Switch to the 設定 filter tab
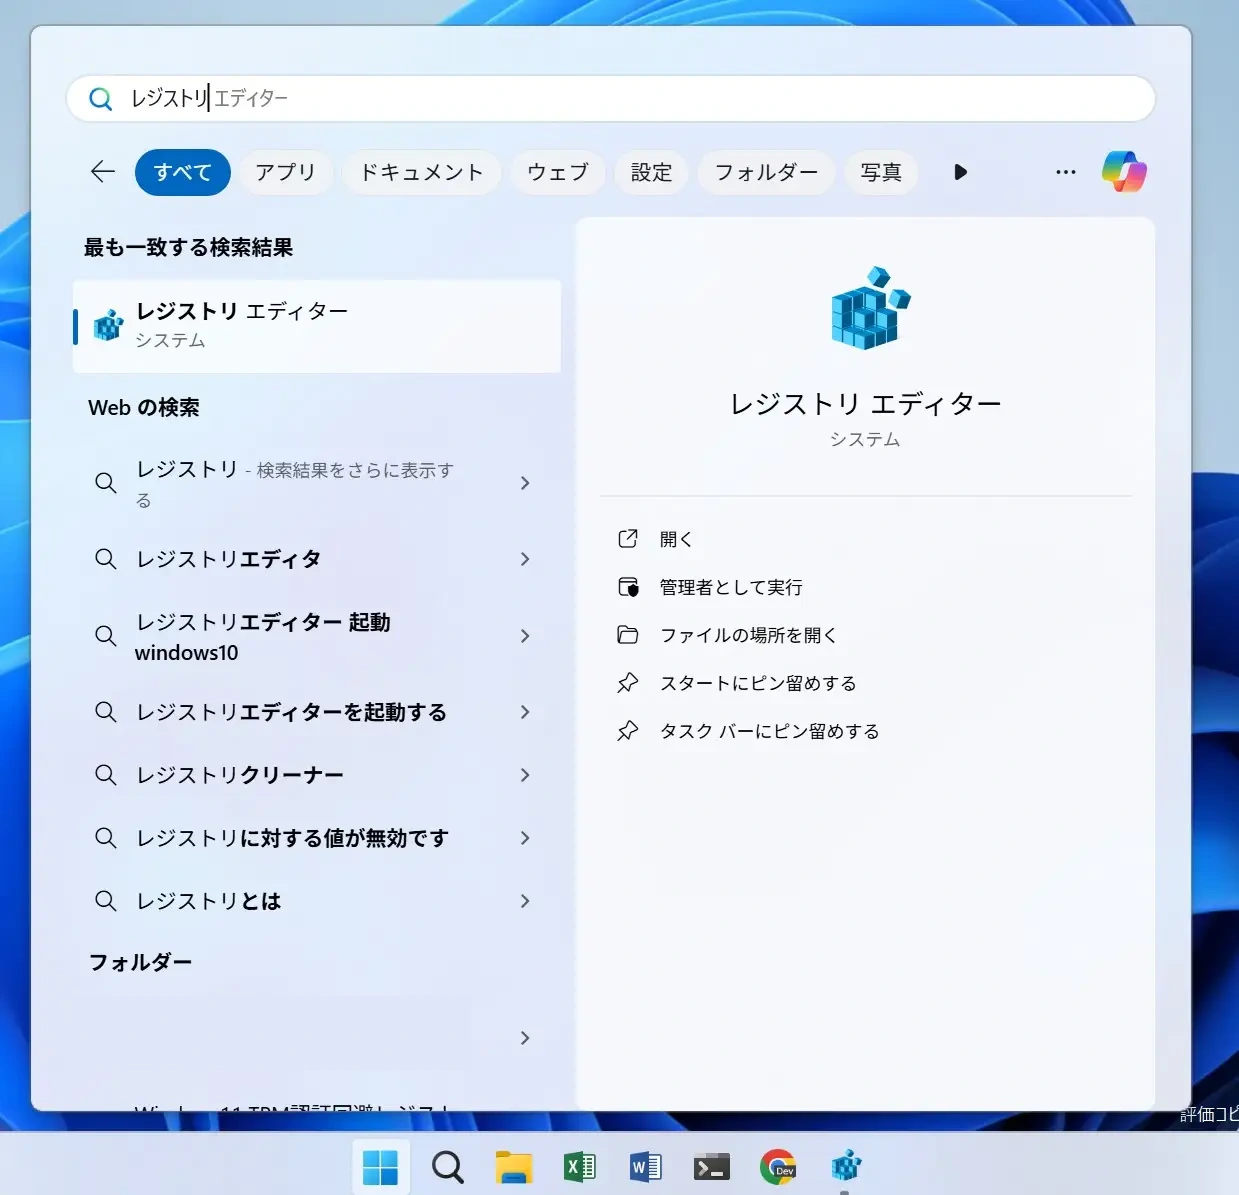The width and height of the screenshot is (1239, 1195). click(x=651, y=171)
